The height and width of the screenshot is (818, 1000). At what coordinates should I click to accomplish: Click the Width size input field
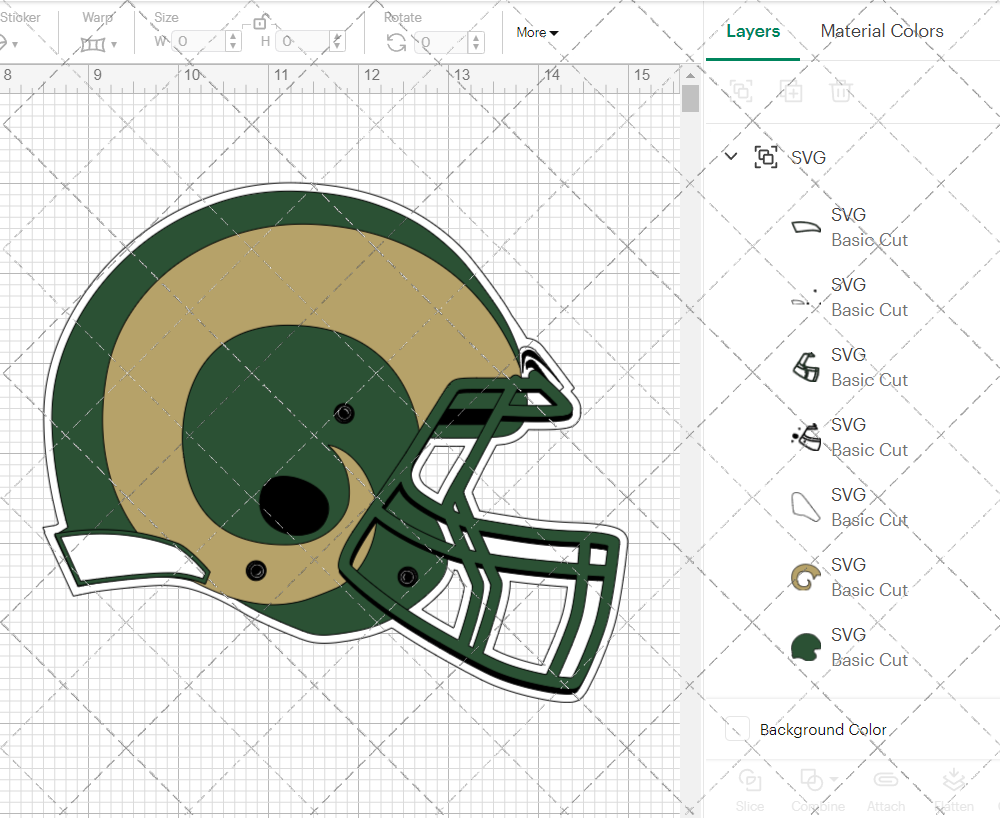(x=199, y=42)
